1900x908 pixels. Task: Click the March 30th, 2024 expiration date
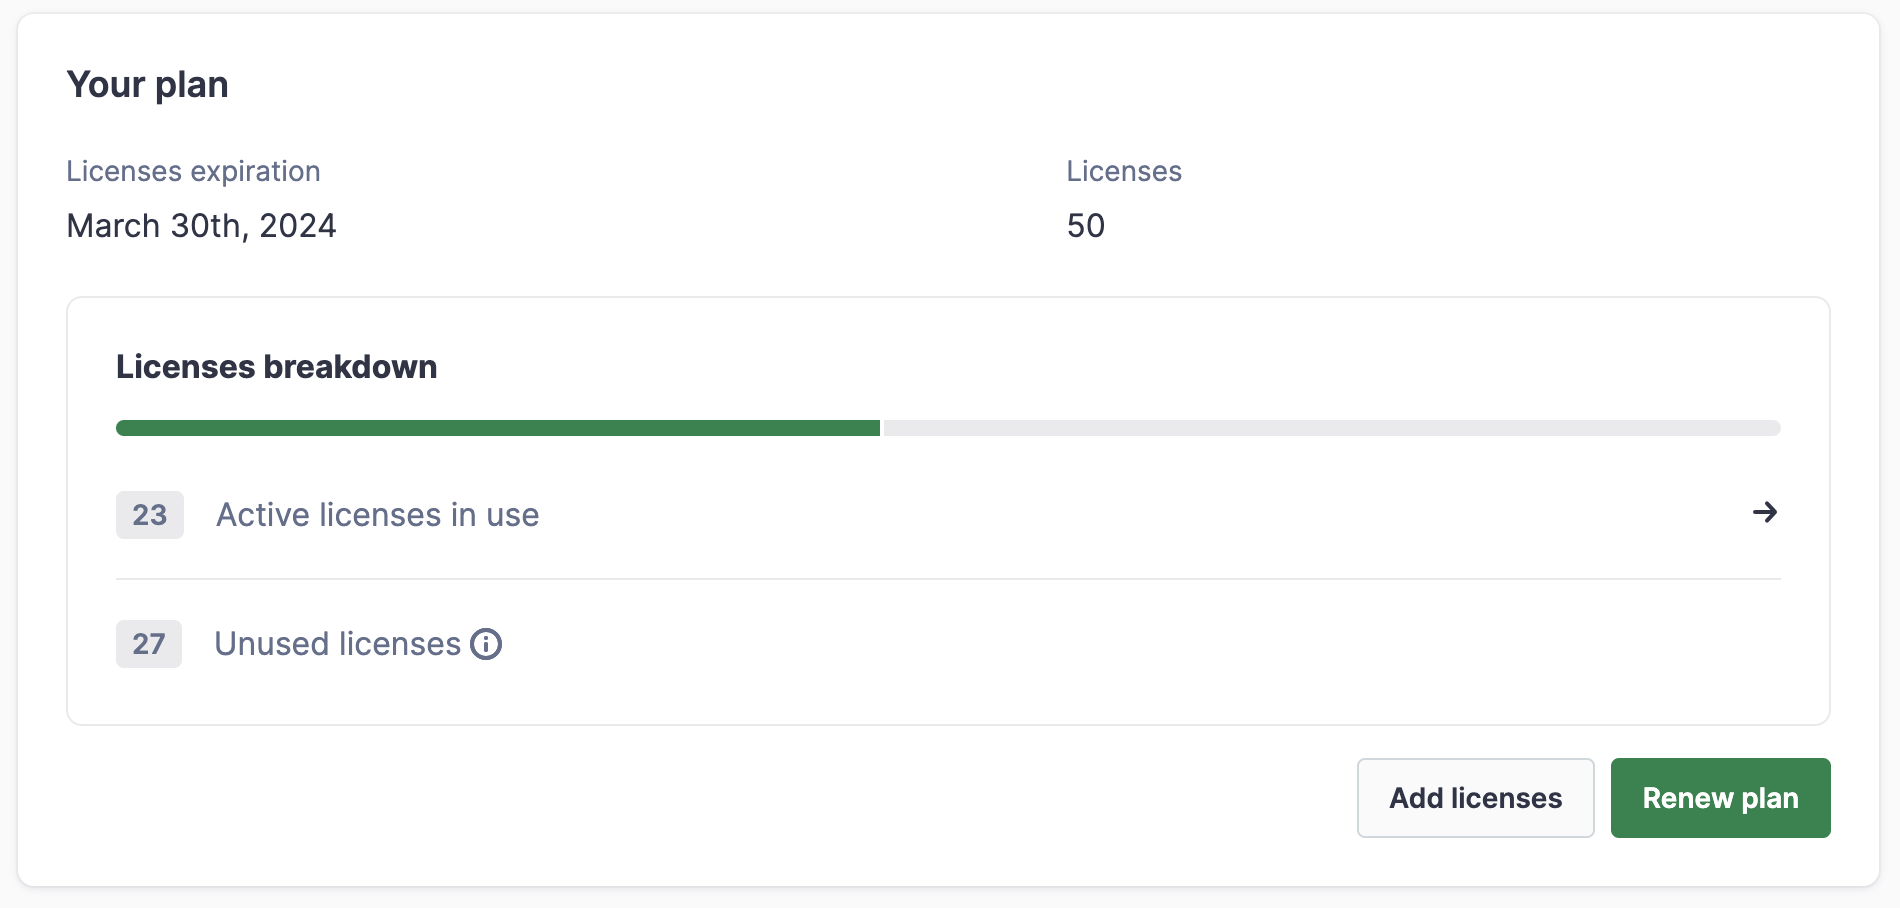coord(201,226)
